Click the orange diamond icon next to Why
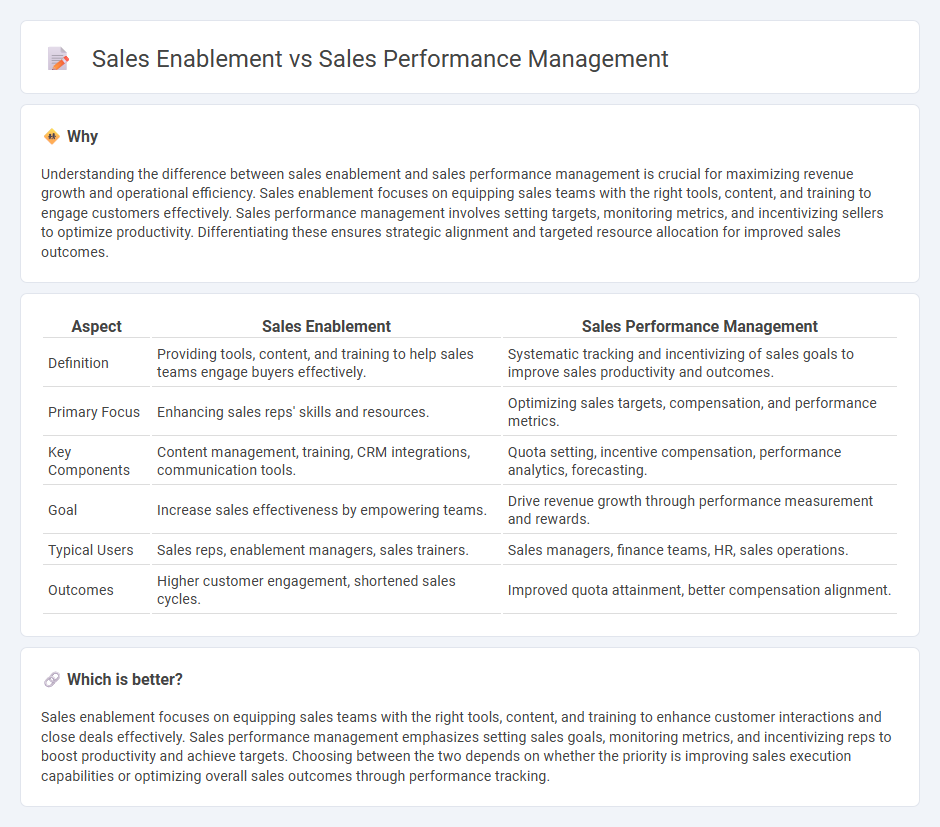 [52, 137]
